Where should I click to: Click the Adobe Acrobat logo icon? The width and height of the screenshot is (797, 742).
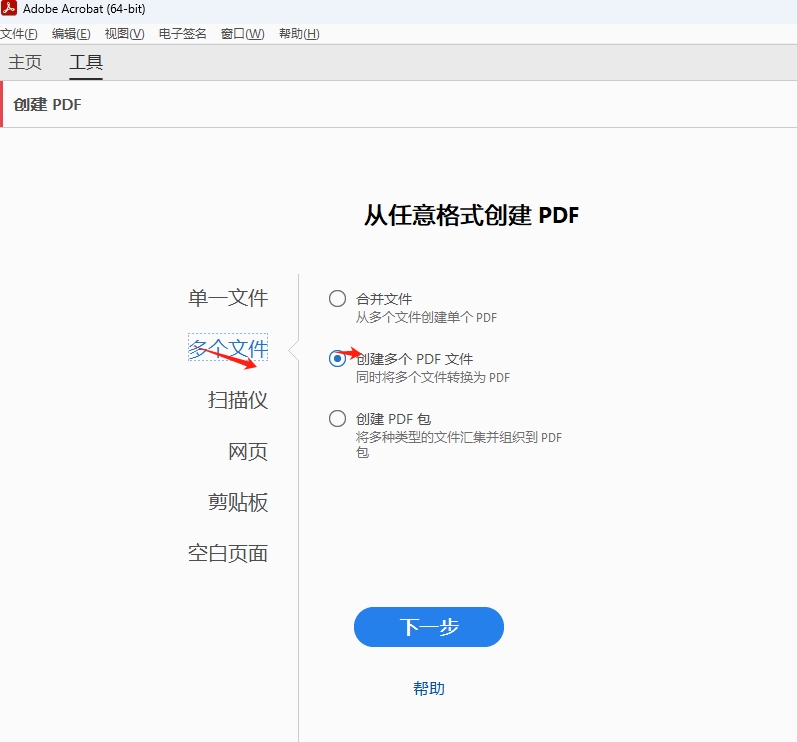tap(10, 10)
